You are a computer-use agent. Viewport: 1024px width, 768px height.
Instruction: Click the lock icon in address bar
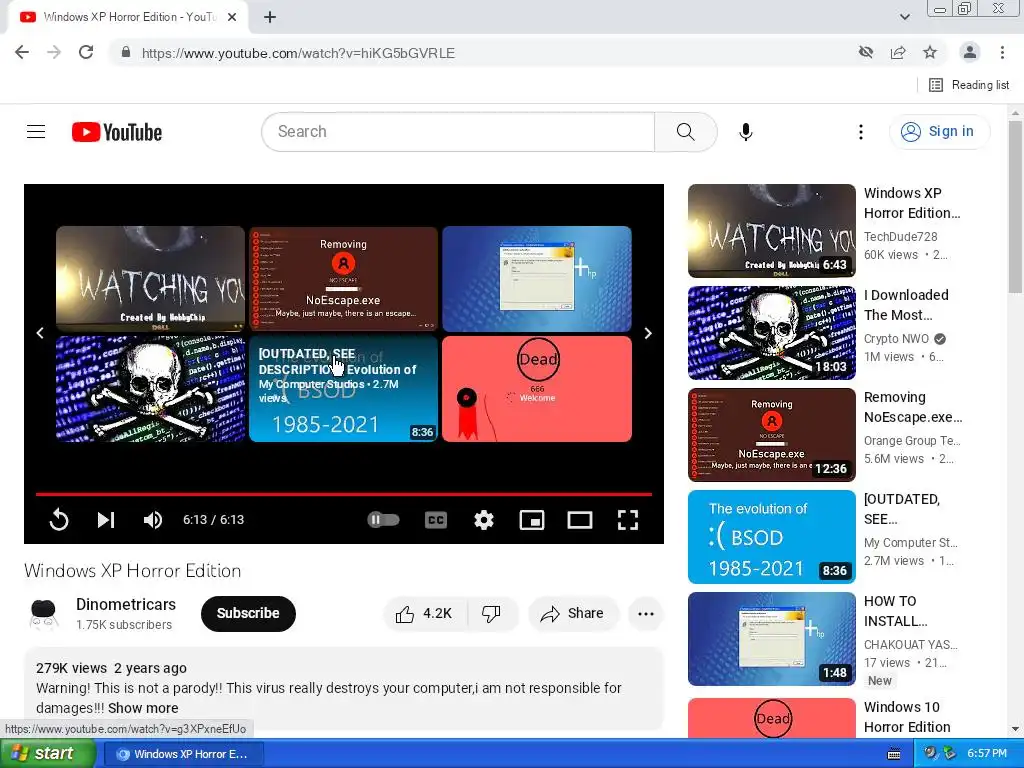[126, 52]
